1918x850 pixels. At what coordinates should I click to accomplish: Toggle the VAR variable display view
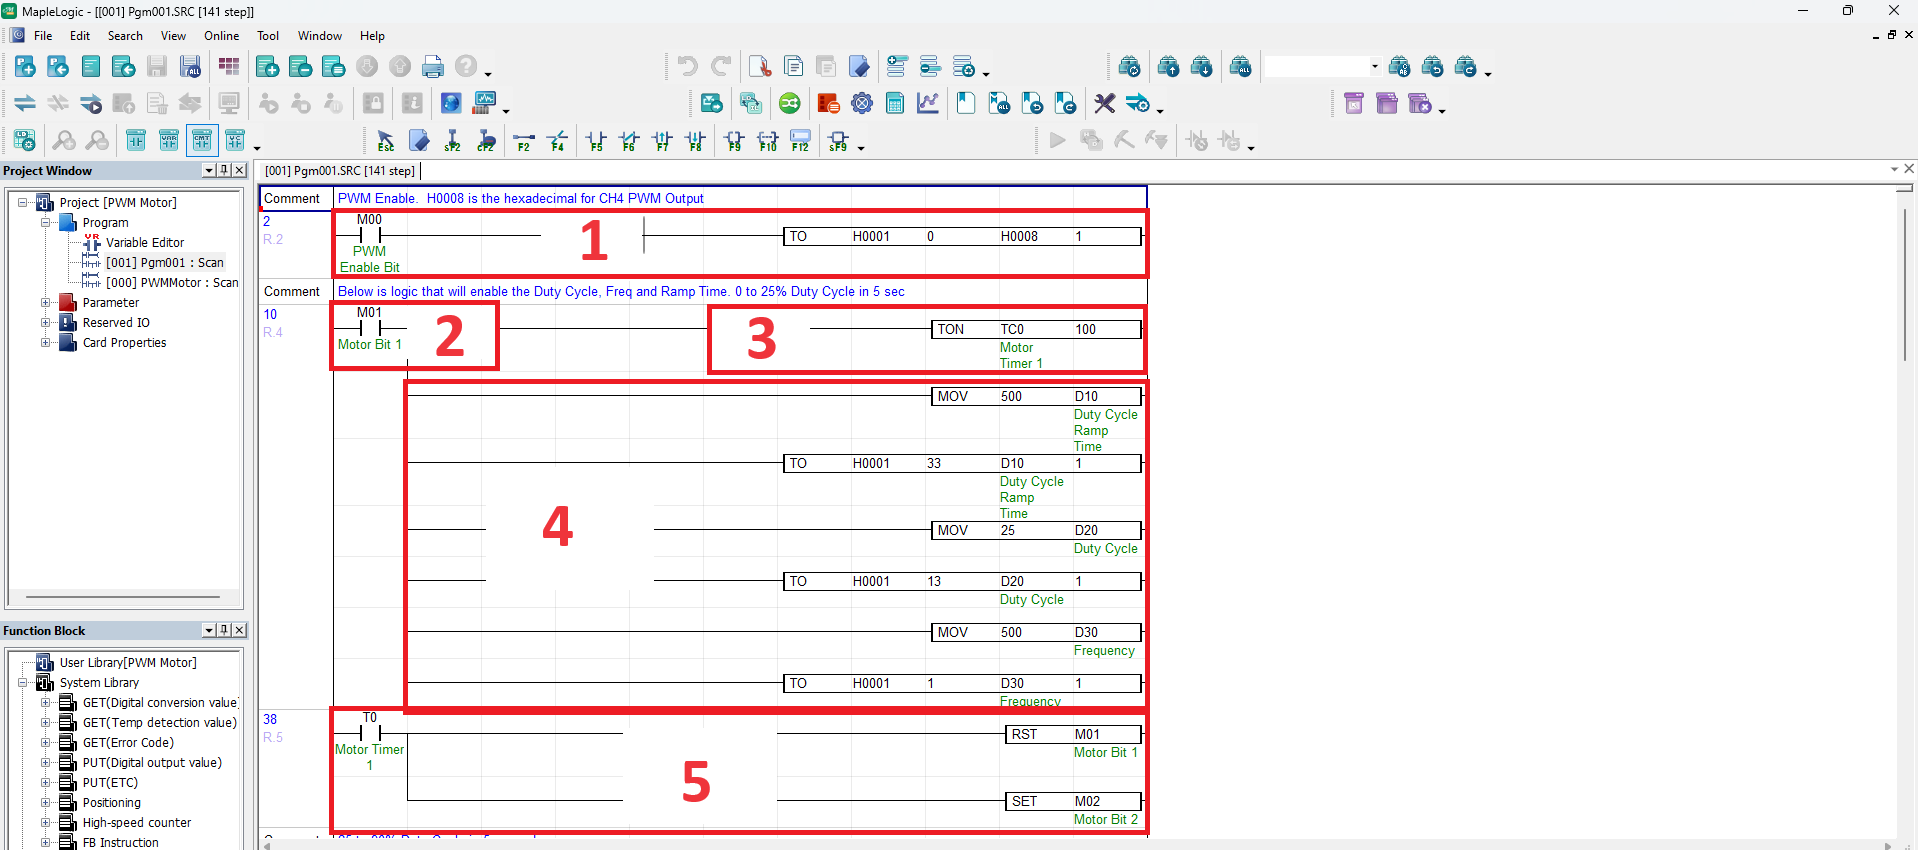(169, 141)
